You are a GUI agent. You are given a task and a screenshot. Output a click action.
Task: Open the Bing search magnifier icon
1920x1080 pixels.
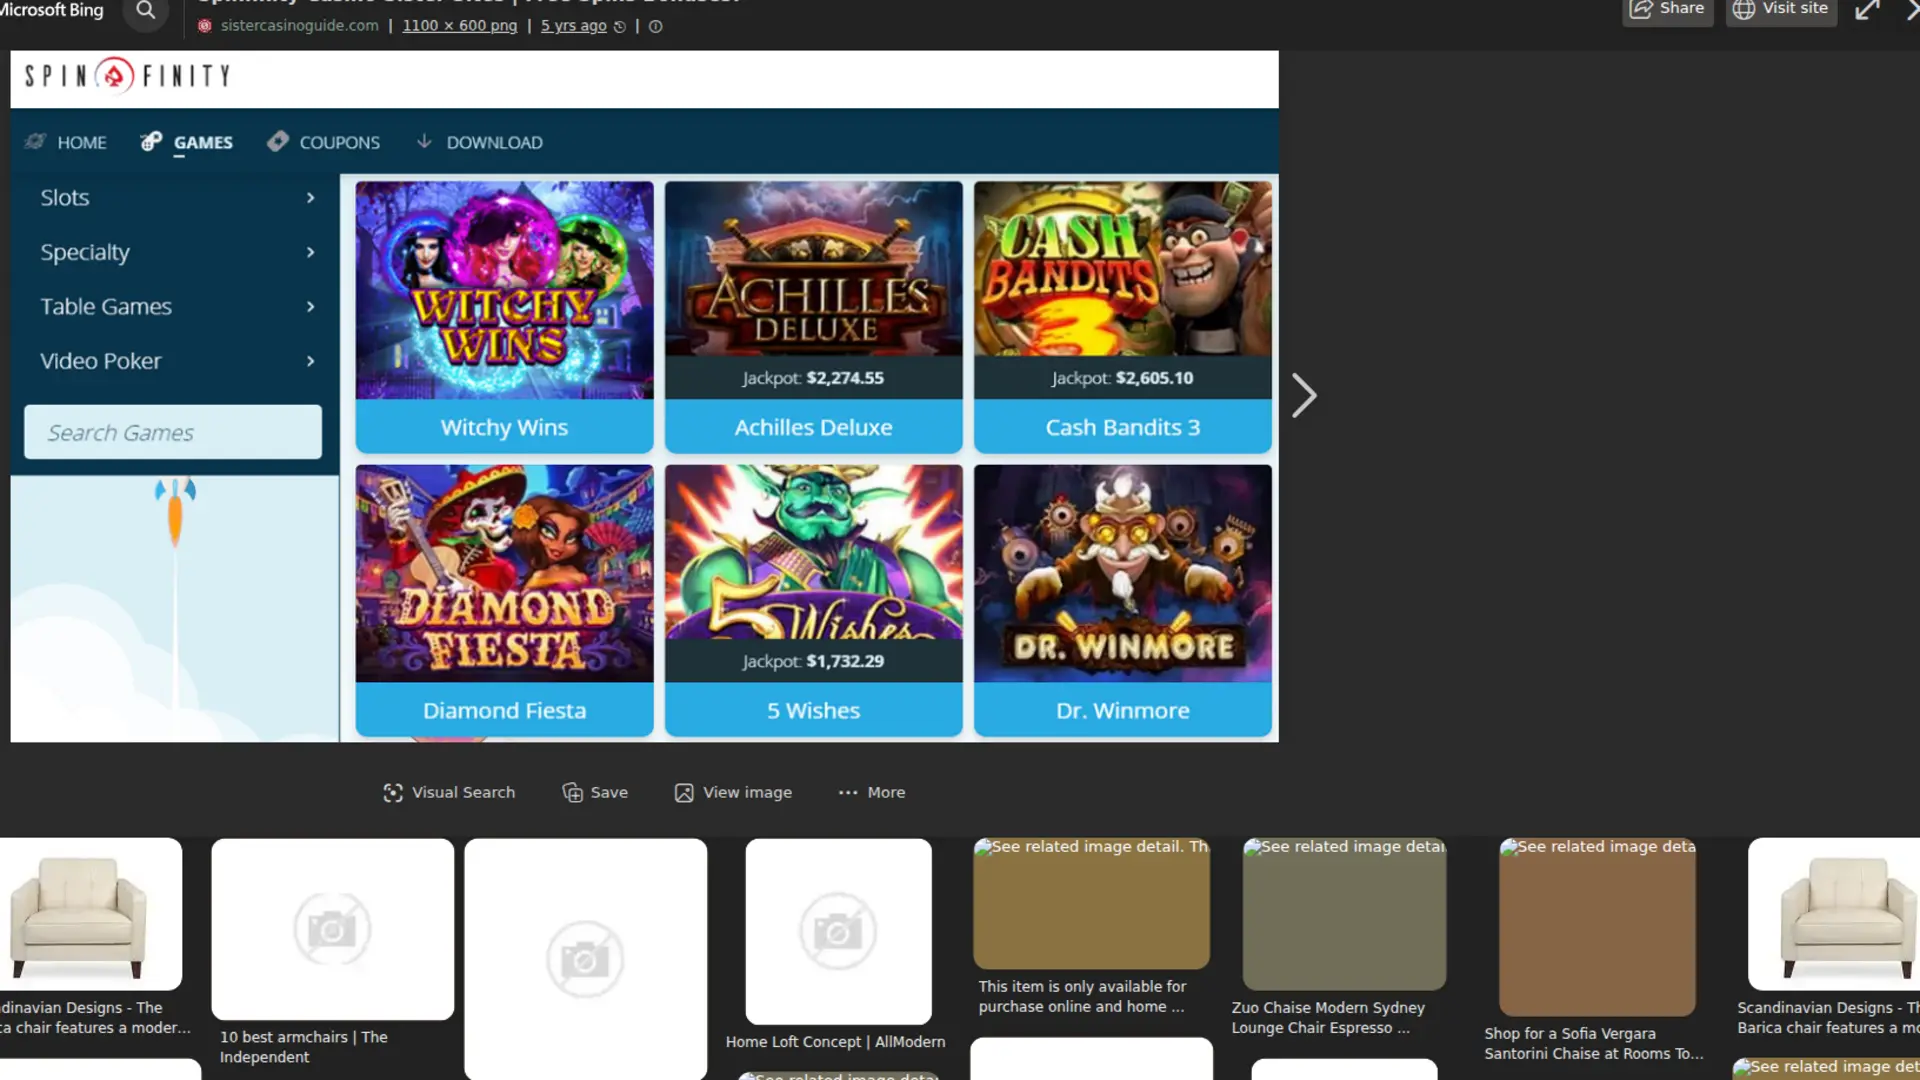pos(146,10)
